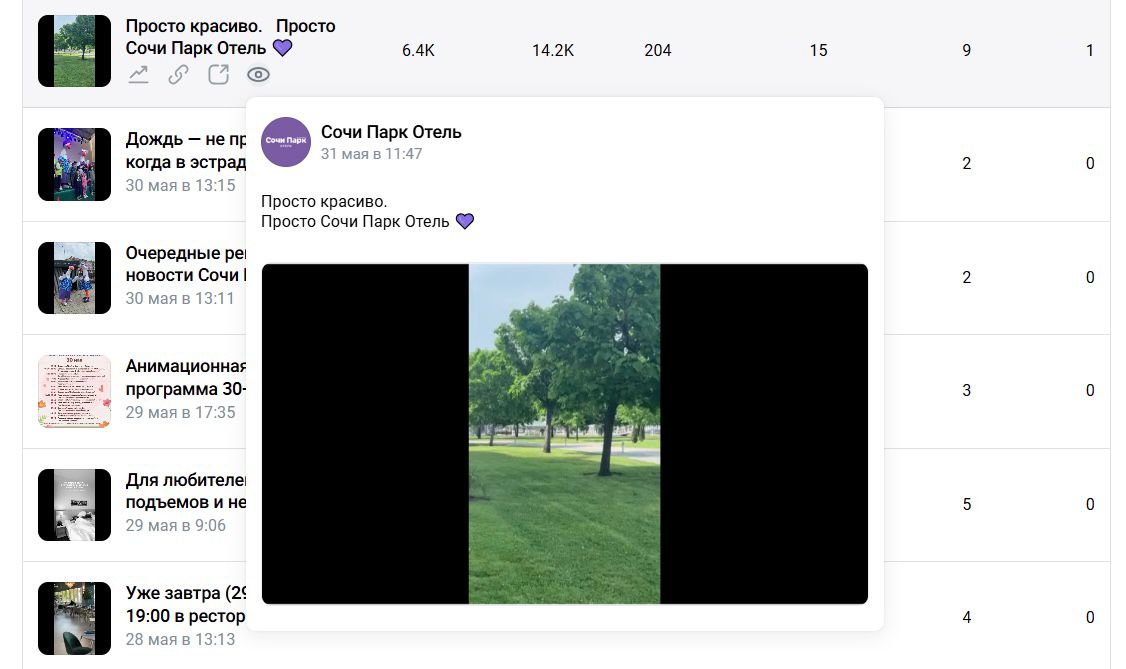Open thumbnail of the 'Для любителей' post
The image size is (1126, 669).
point(75,505)
